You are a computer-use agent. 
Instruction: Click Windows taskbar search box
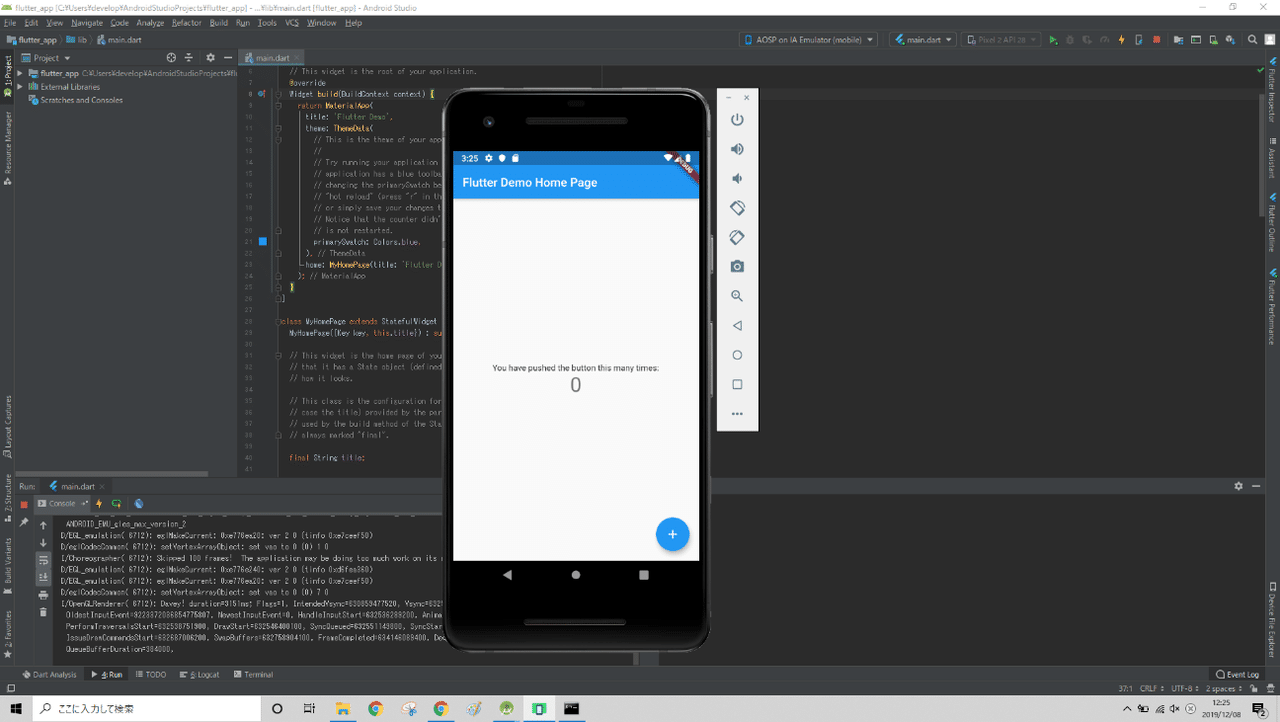(146, 709)
